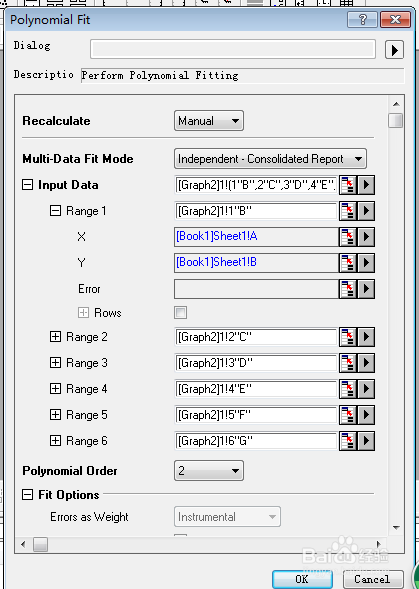Open the Multi-Data Fit Mode dropdown
419x589 pixels.
pos(270,159)
